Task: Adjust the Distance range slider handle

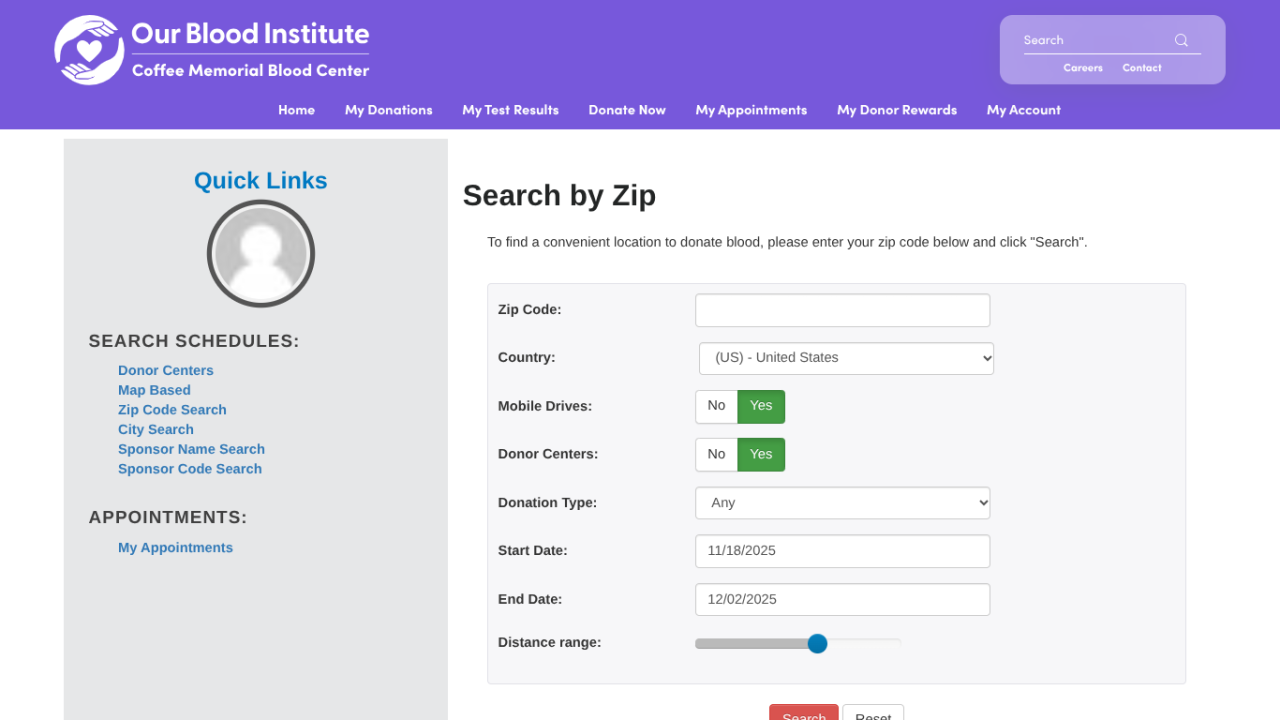Action: coord(817,643)
